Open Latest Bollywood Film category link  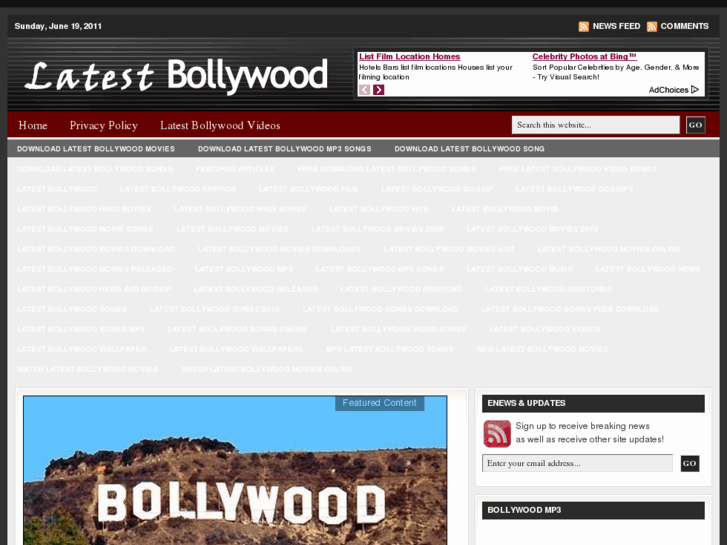(x=308, y=189)
